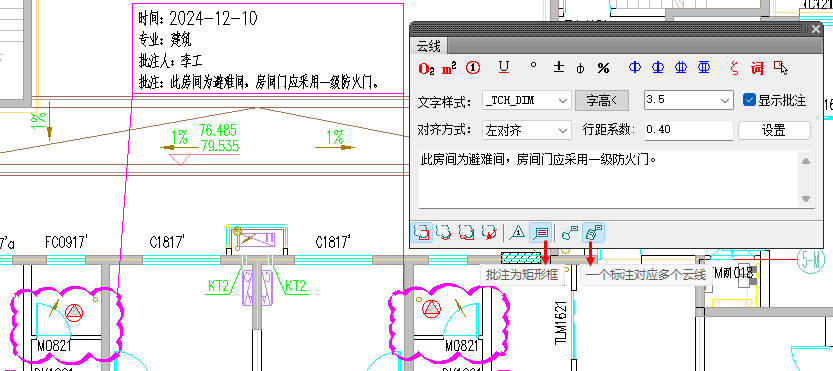Insert the percent % symbol
The image size is (833, 371).
tap(603, 68)
